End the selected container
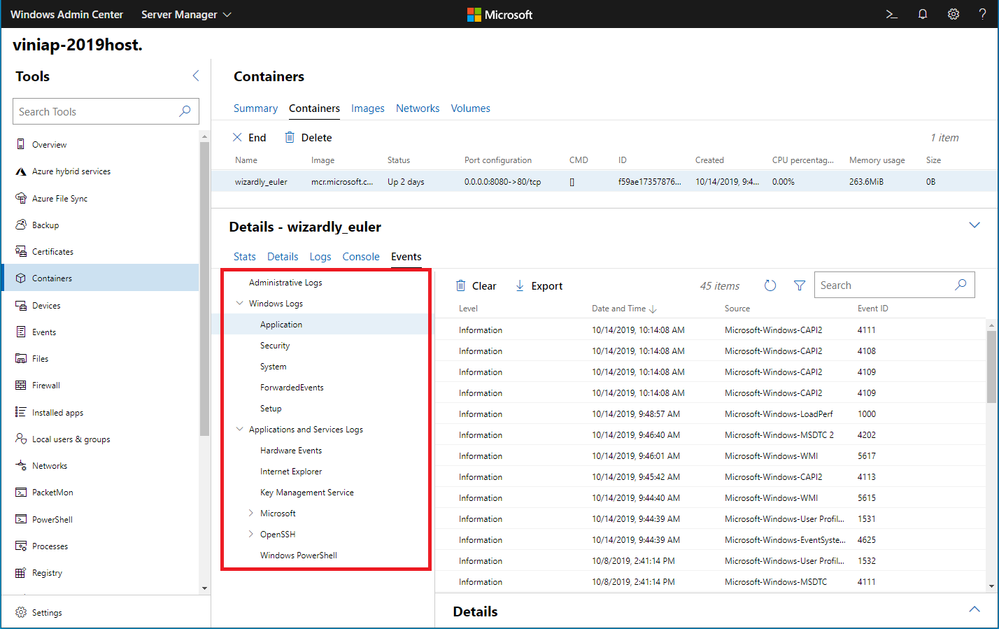The width and height of the screenshot is (999, 629). click(x=249, y=138)
